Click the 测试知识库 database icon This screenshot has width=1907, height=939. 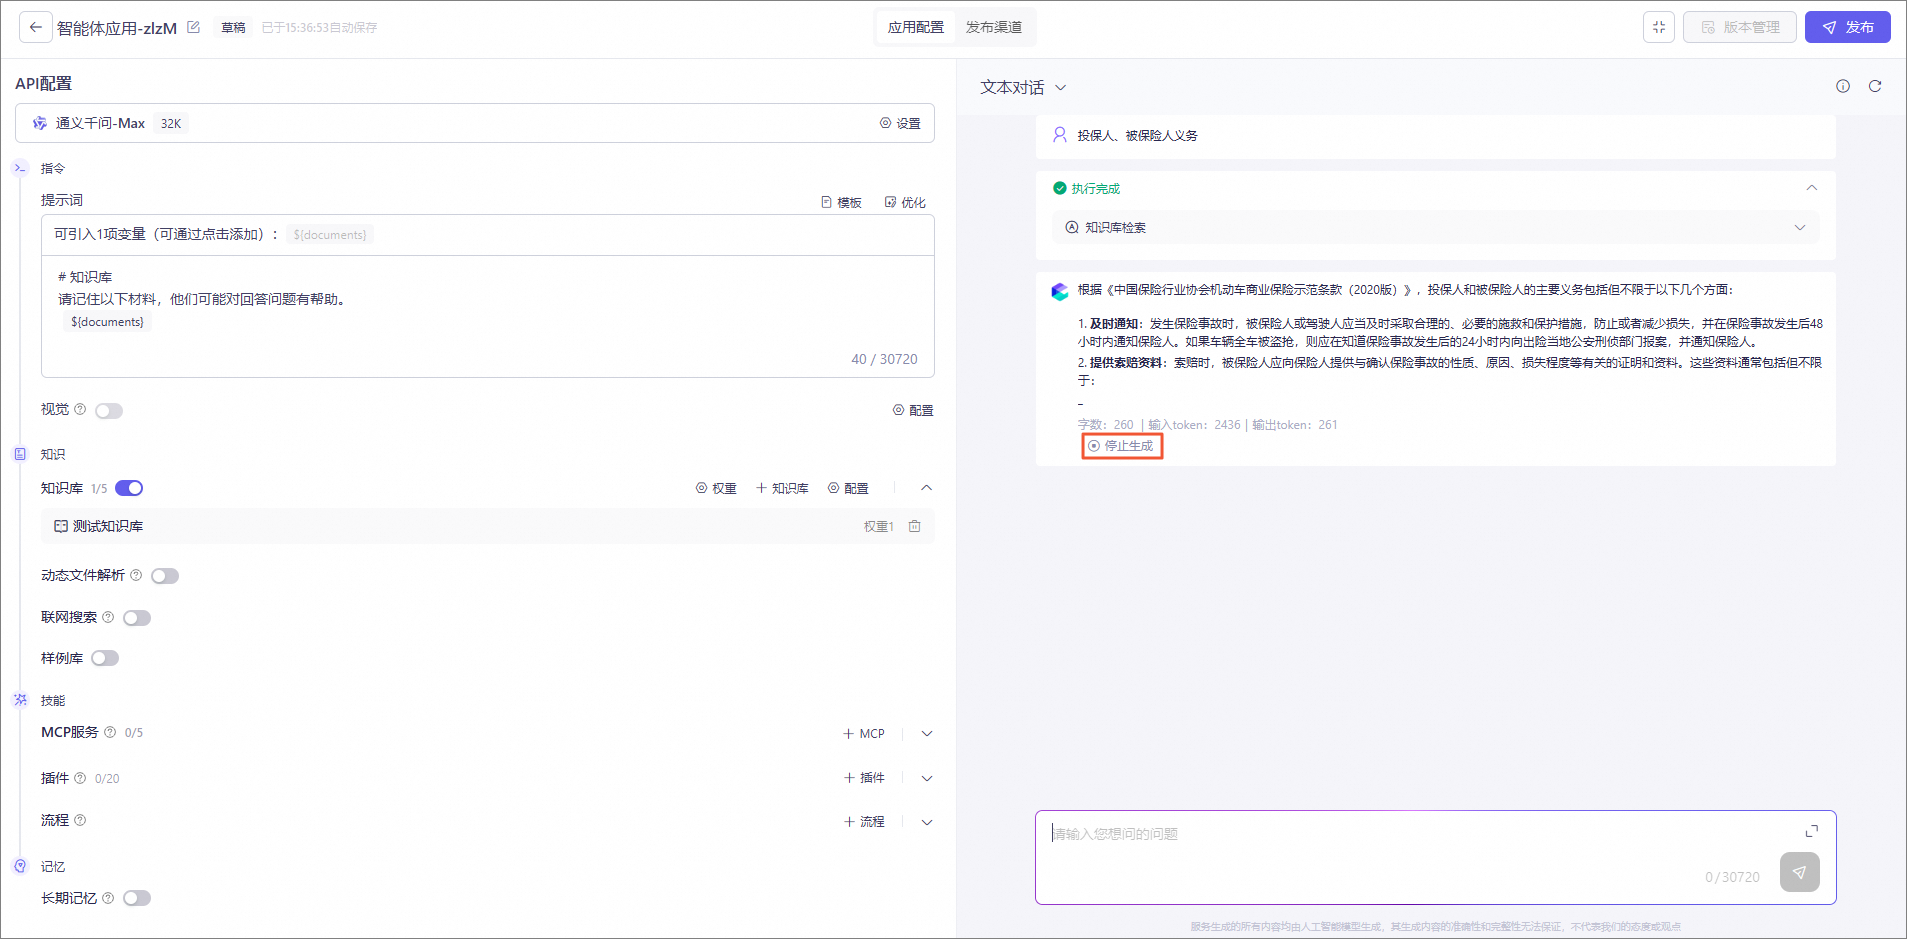pos(61,526)
